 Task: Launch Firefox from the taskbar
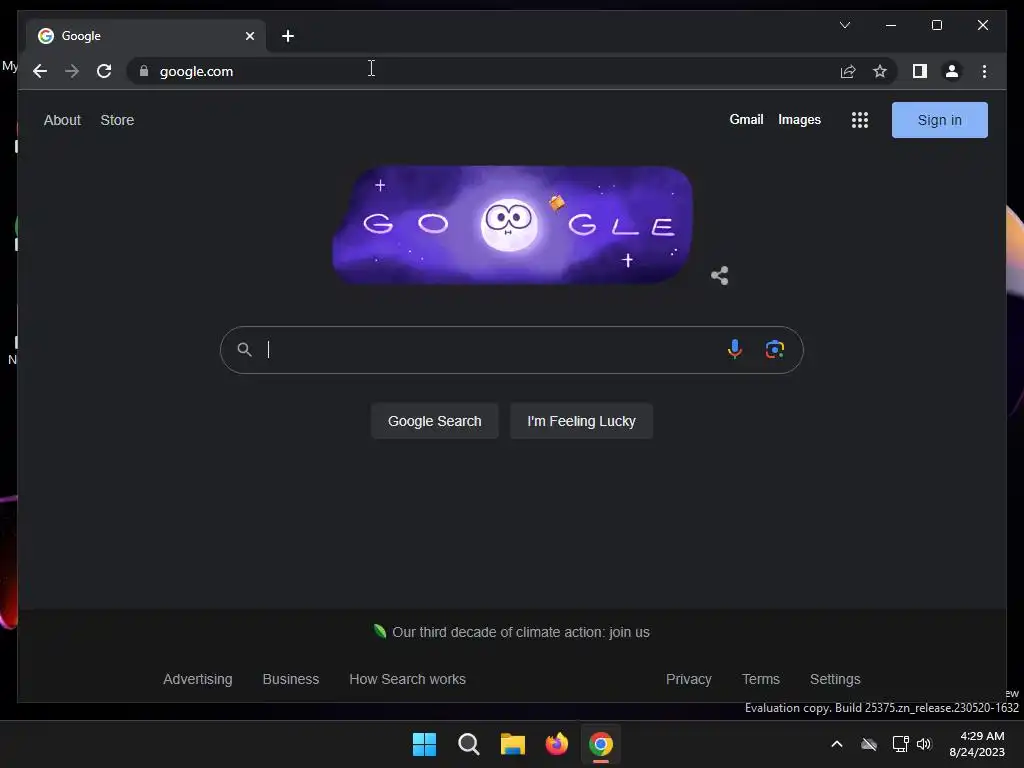[556, 744]
